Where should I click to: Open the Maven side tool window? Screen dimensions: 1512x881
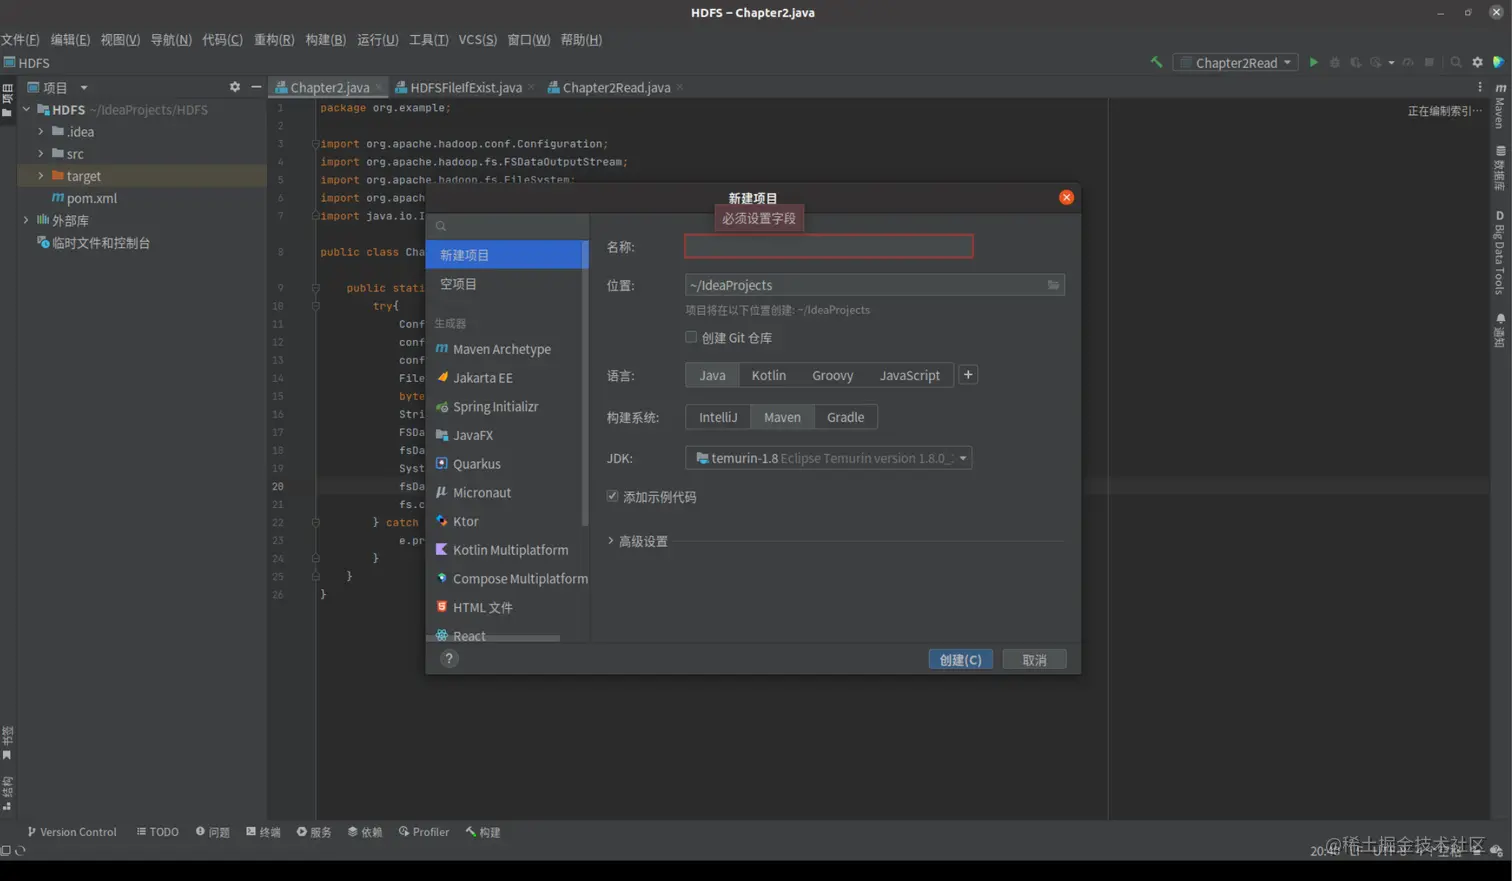pos(1500,106)
